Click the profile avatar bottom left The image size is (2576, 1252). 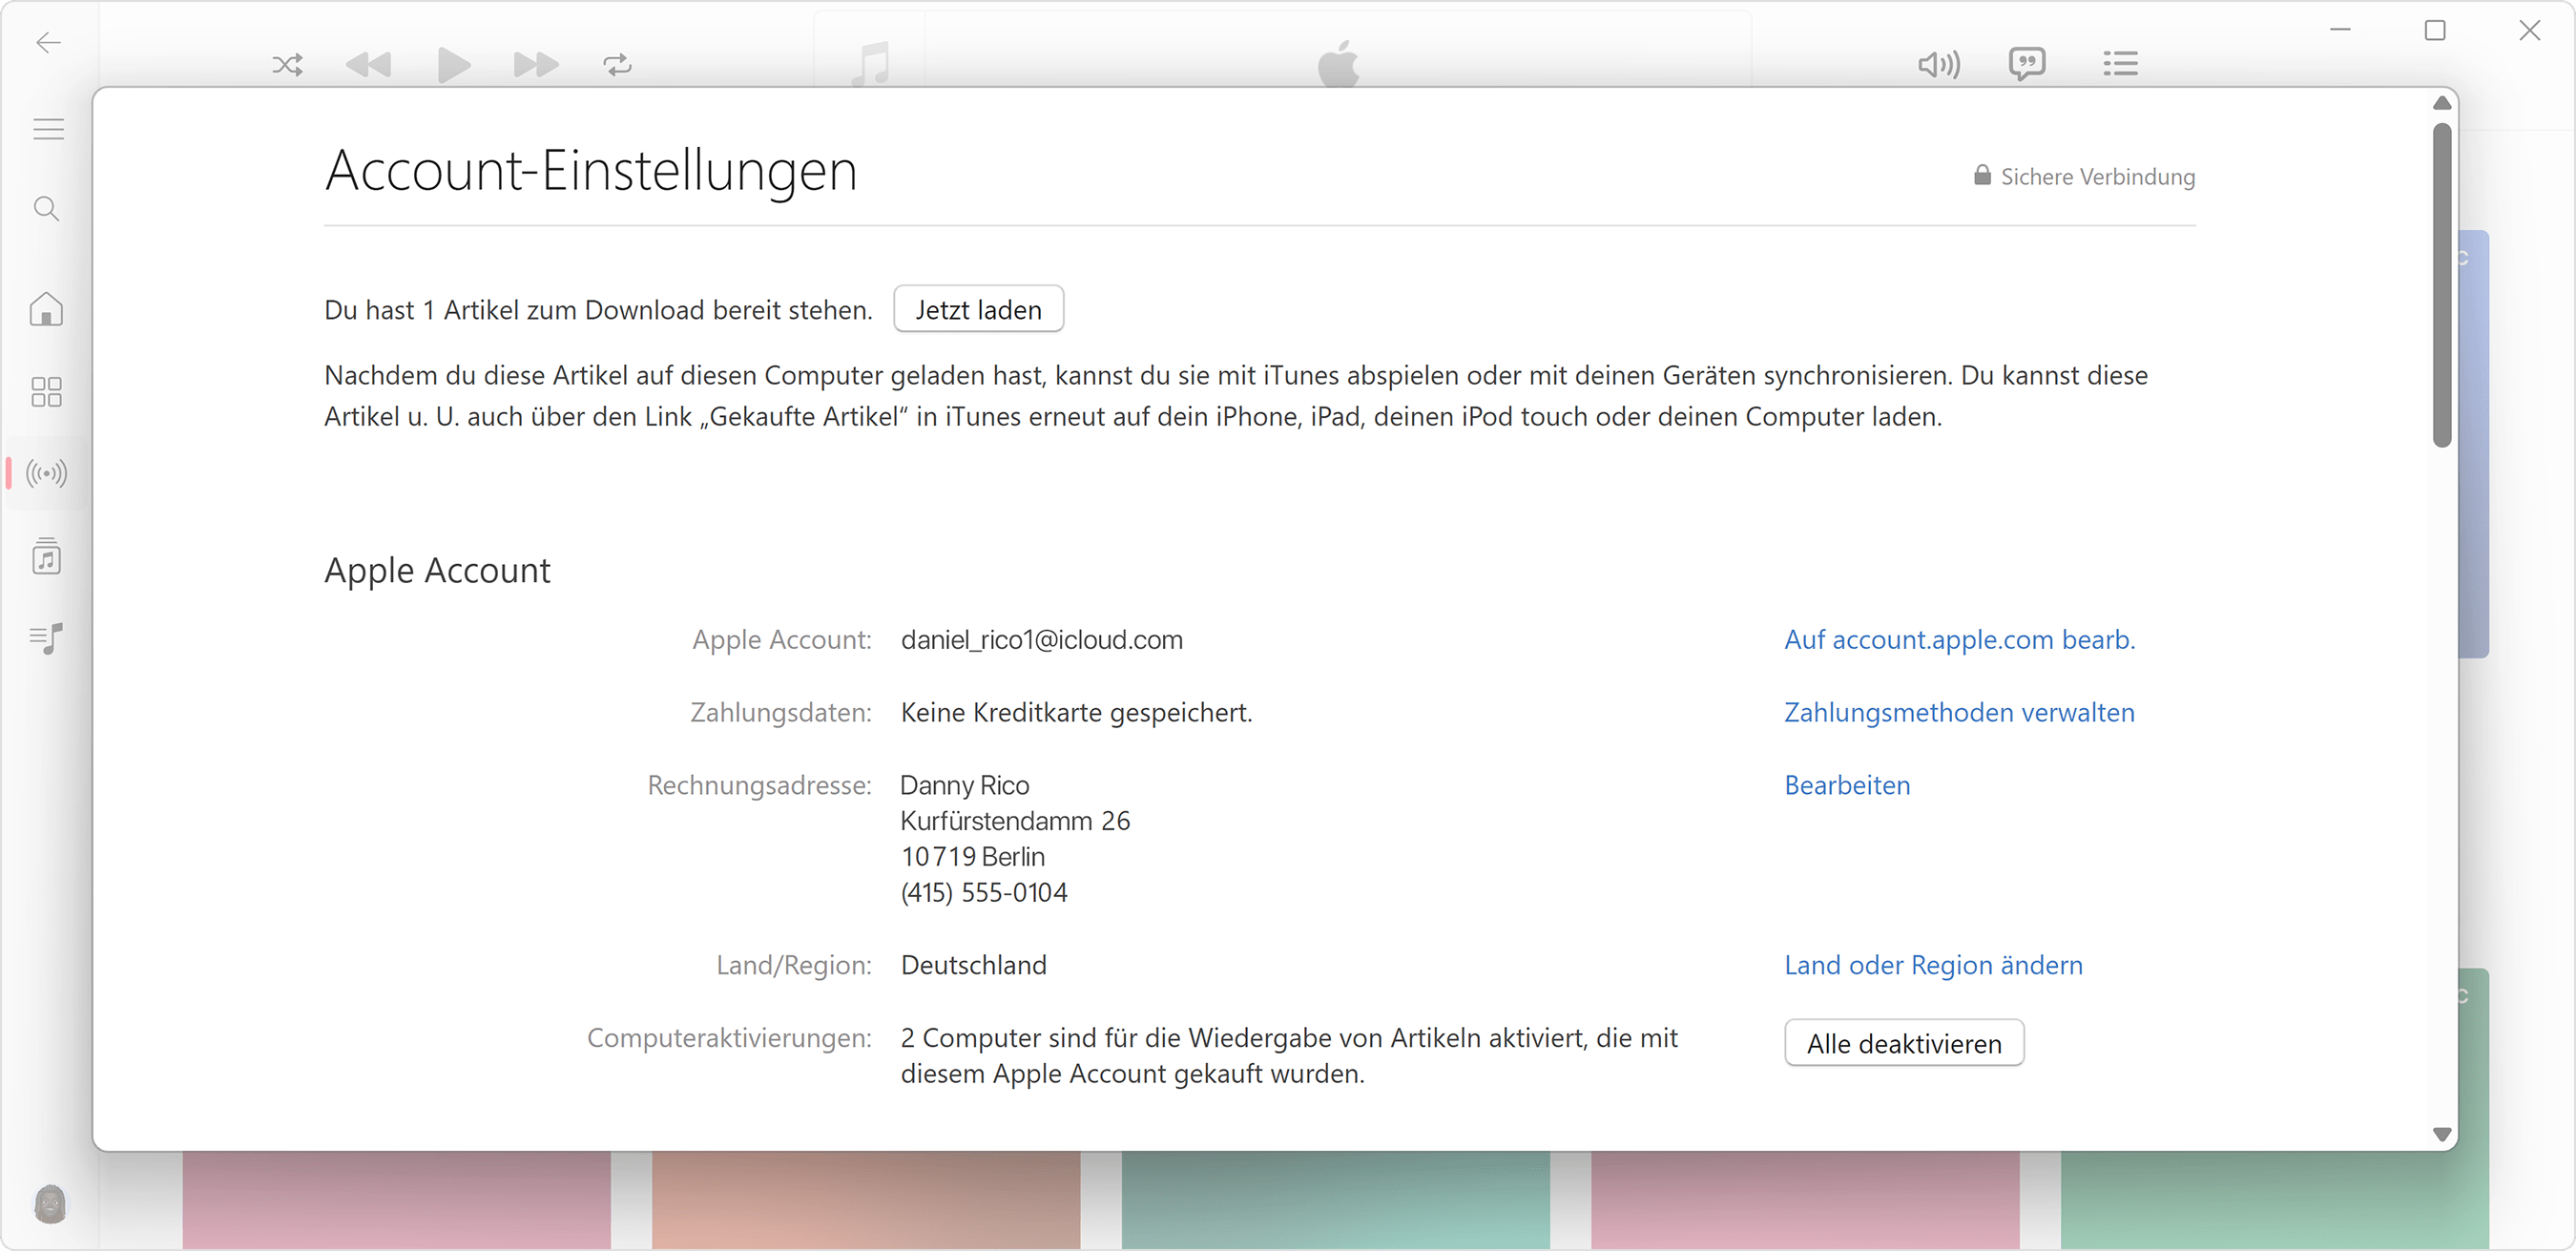[x=51, y=1204]
